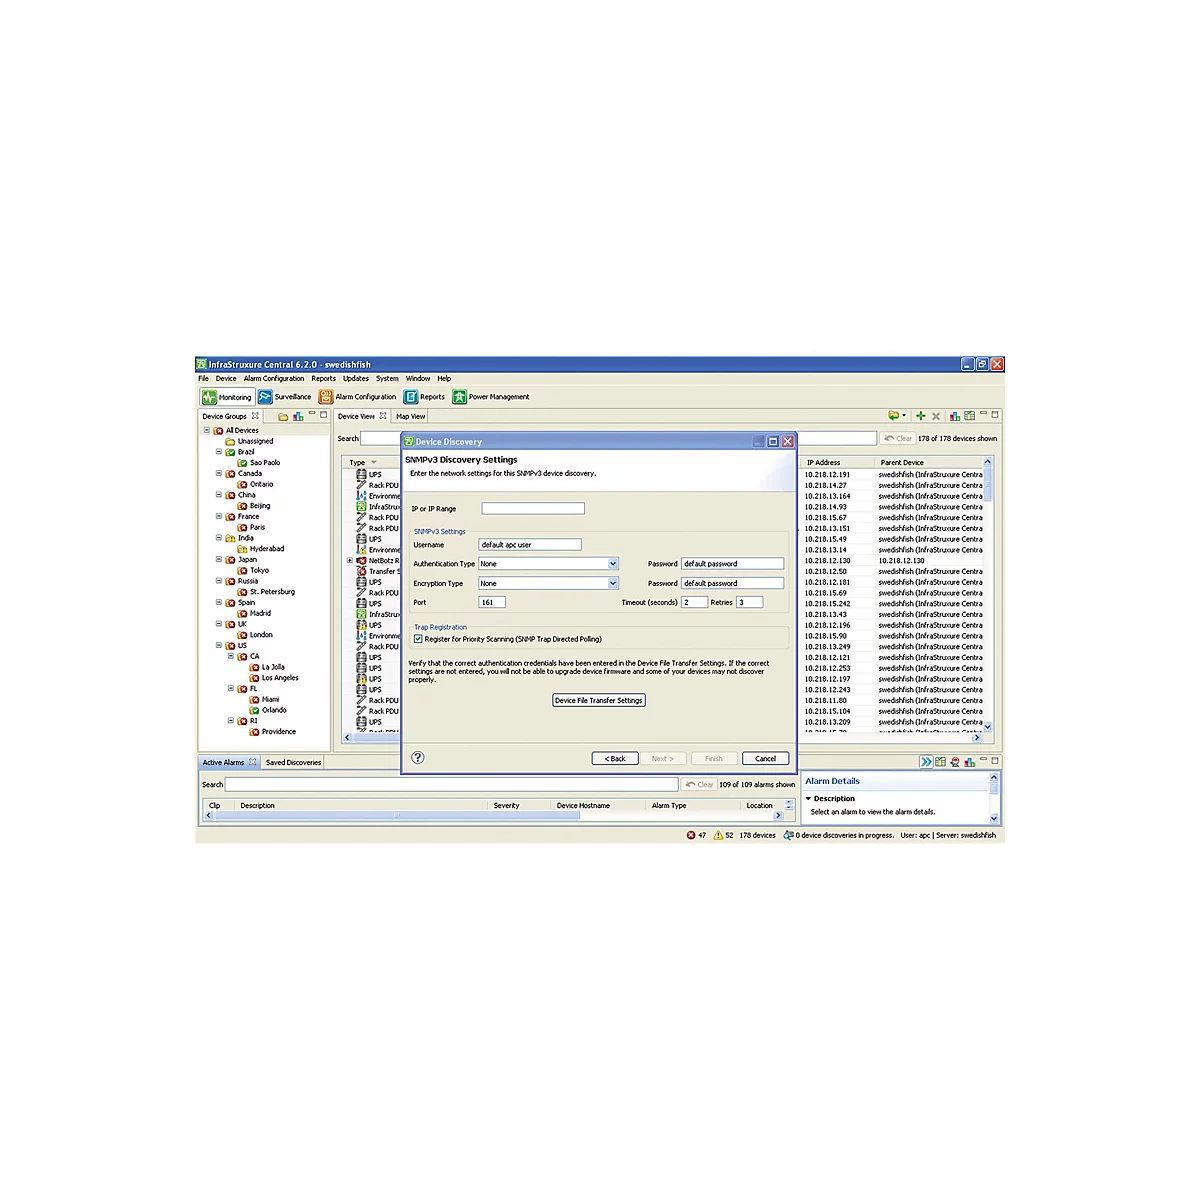Click the Username field

[x=530, y=545]
